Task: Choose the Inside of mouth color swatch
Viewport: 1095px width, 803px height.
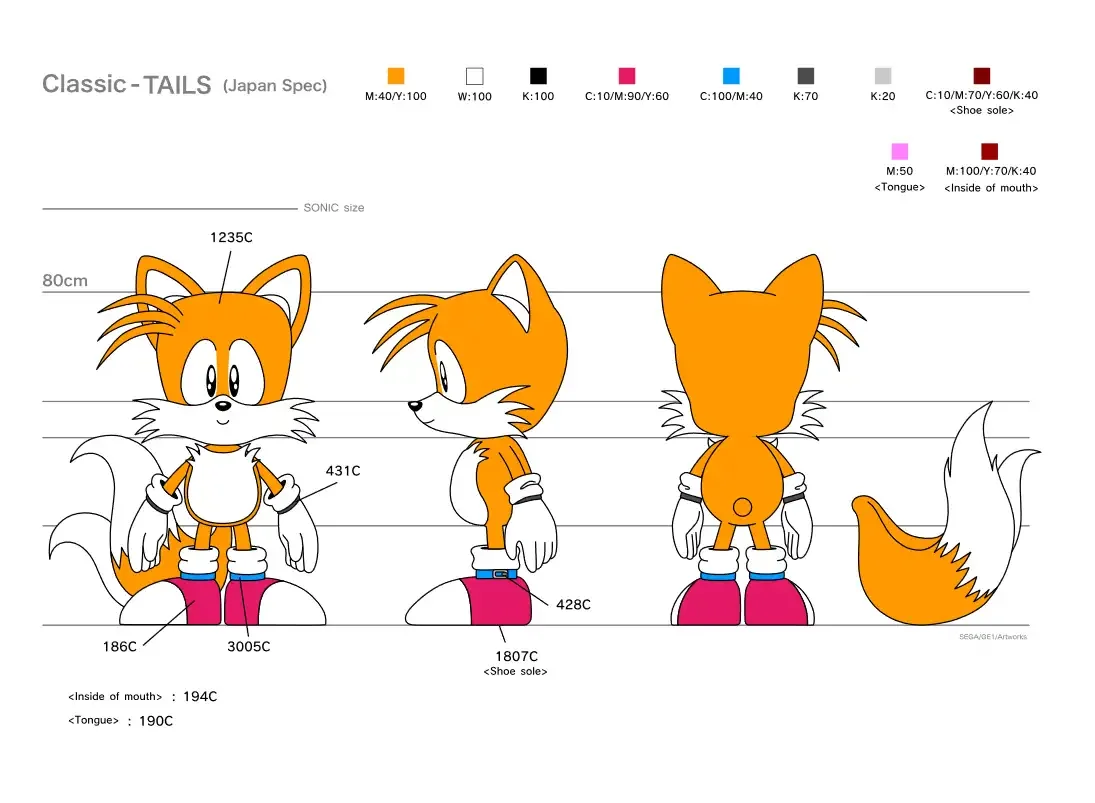Action: click(989, 151)
